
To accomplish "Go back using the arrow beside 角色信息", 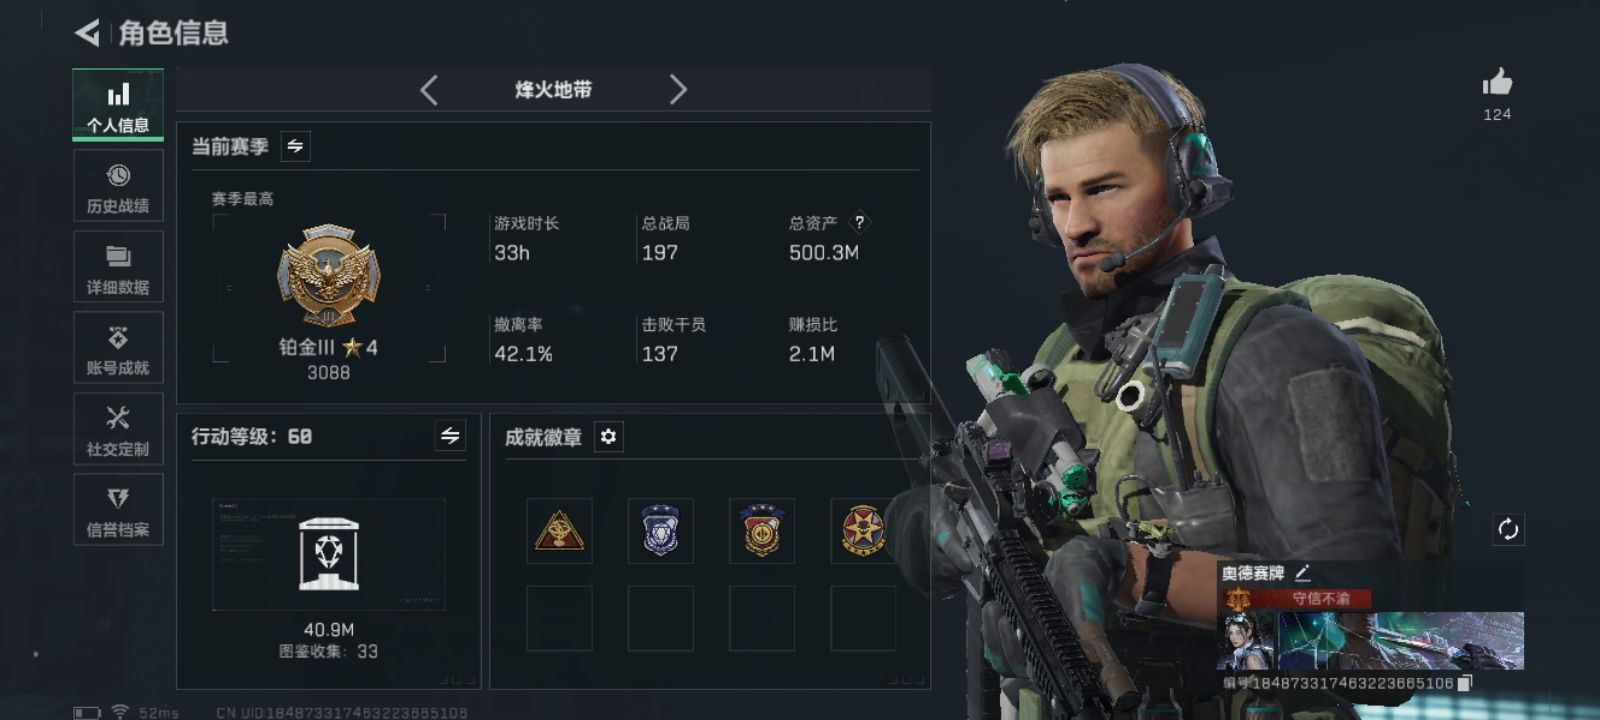I will 87,33.
